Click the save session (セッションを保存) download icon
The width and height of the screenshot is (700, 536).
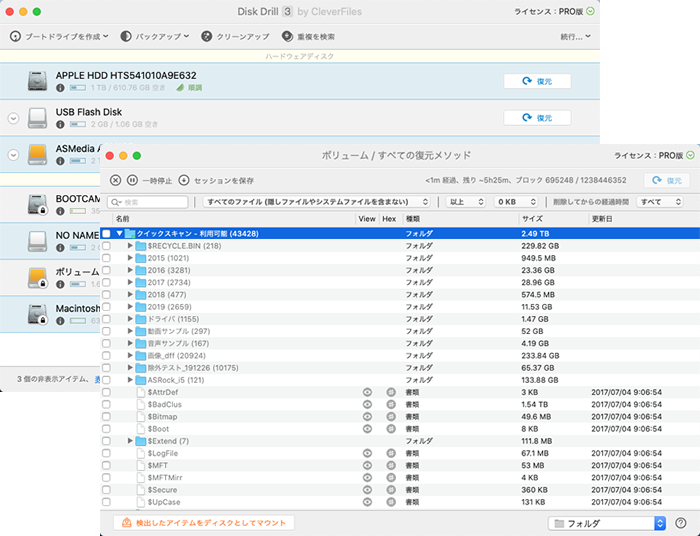183,180
